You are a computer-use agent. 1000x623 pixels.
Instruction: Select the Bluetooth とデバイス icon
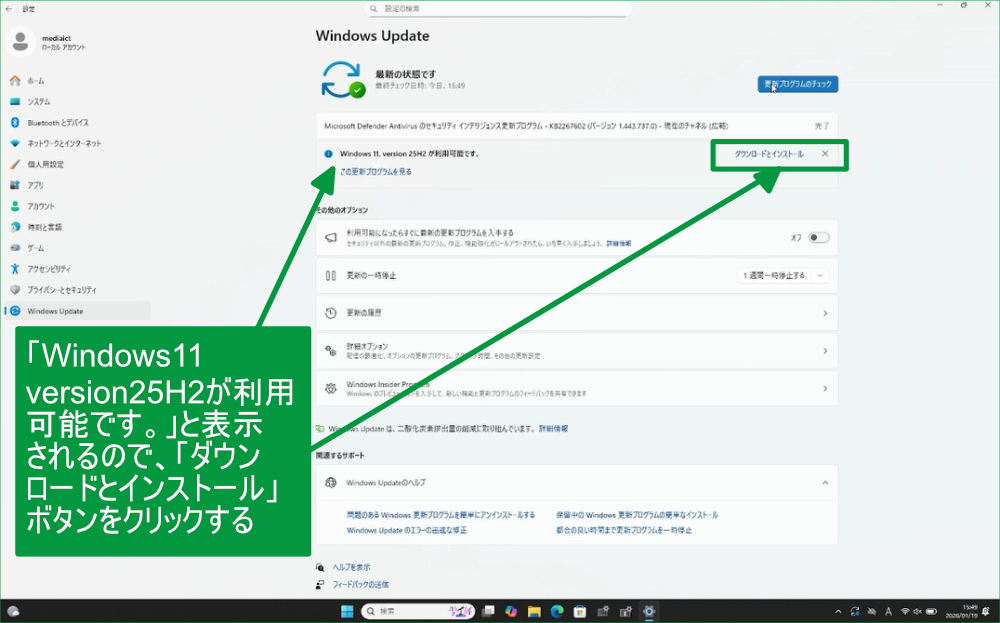coord(15,122)
